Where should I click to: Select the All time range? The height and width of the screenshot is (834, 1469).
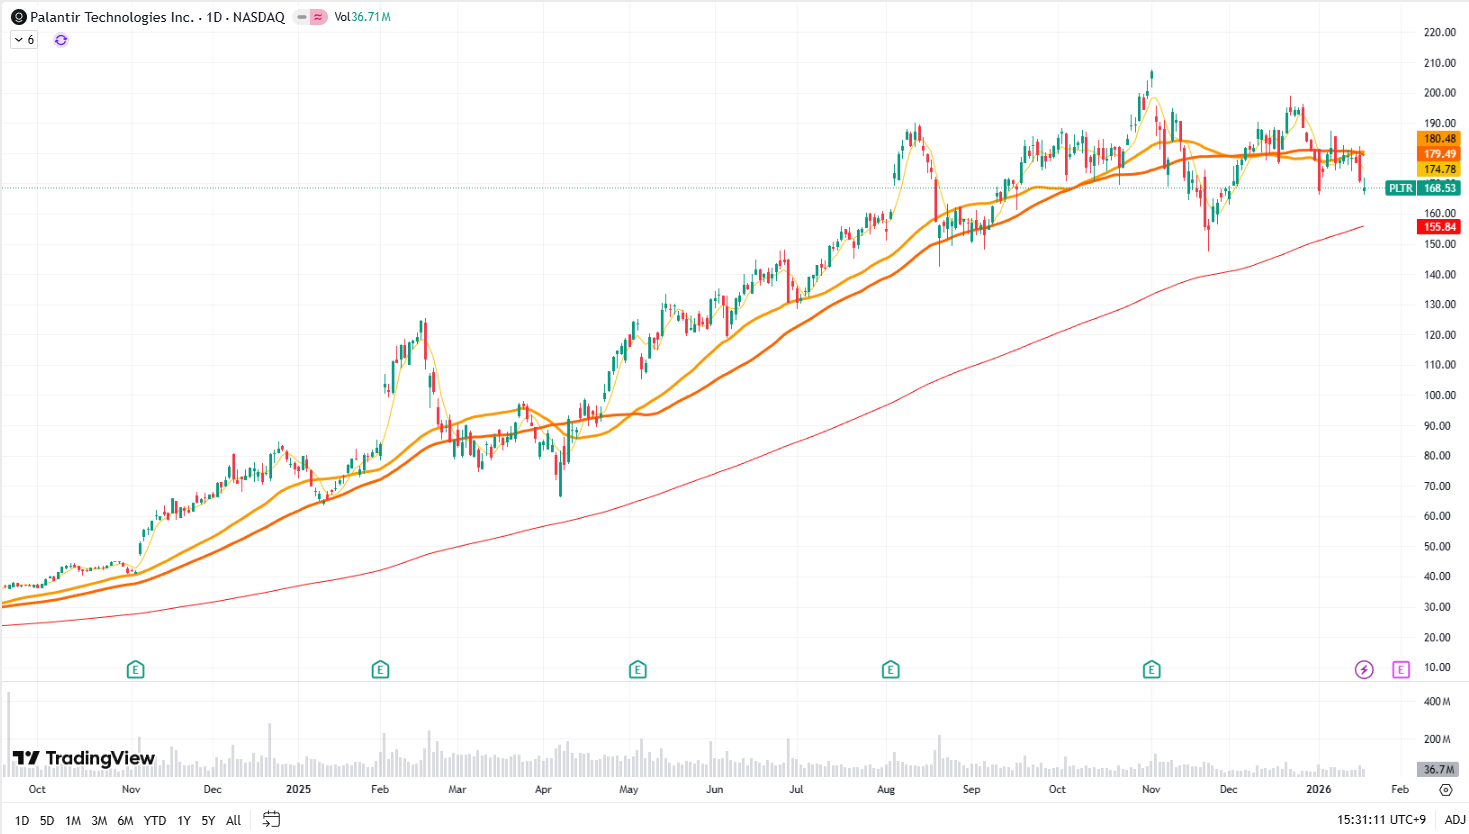click(234, 820)
